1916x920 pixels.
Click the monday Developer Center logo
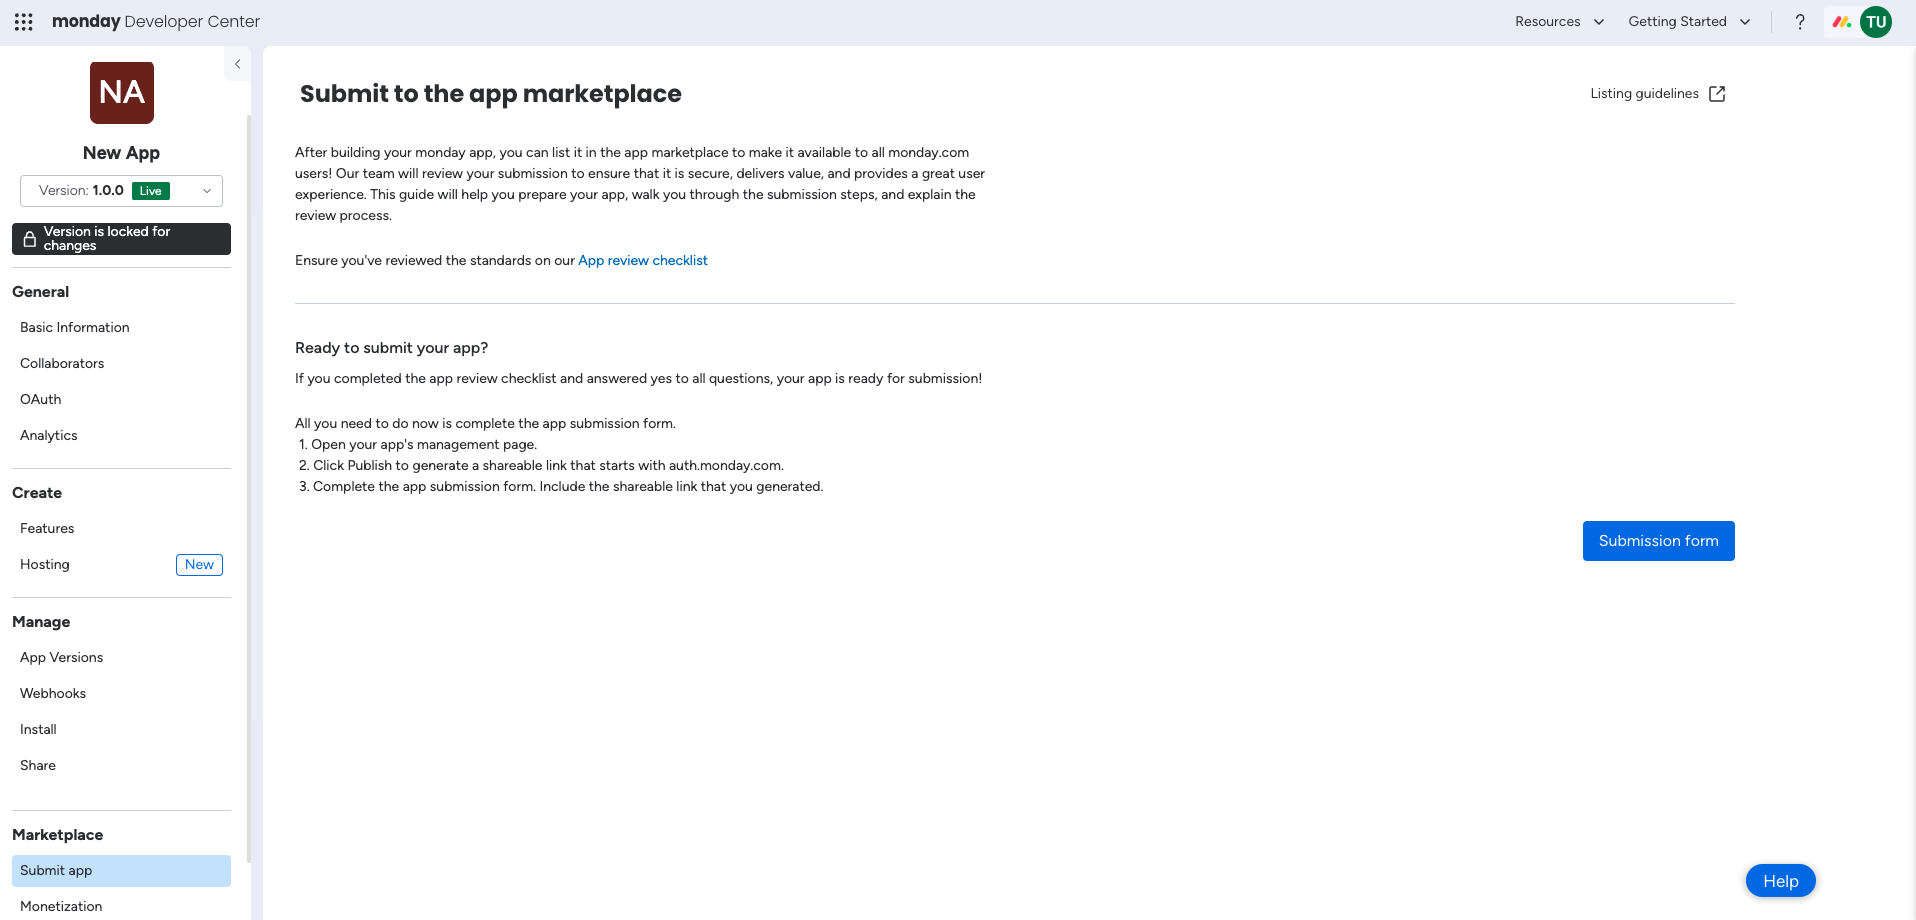tap(156, 22)
